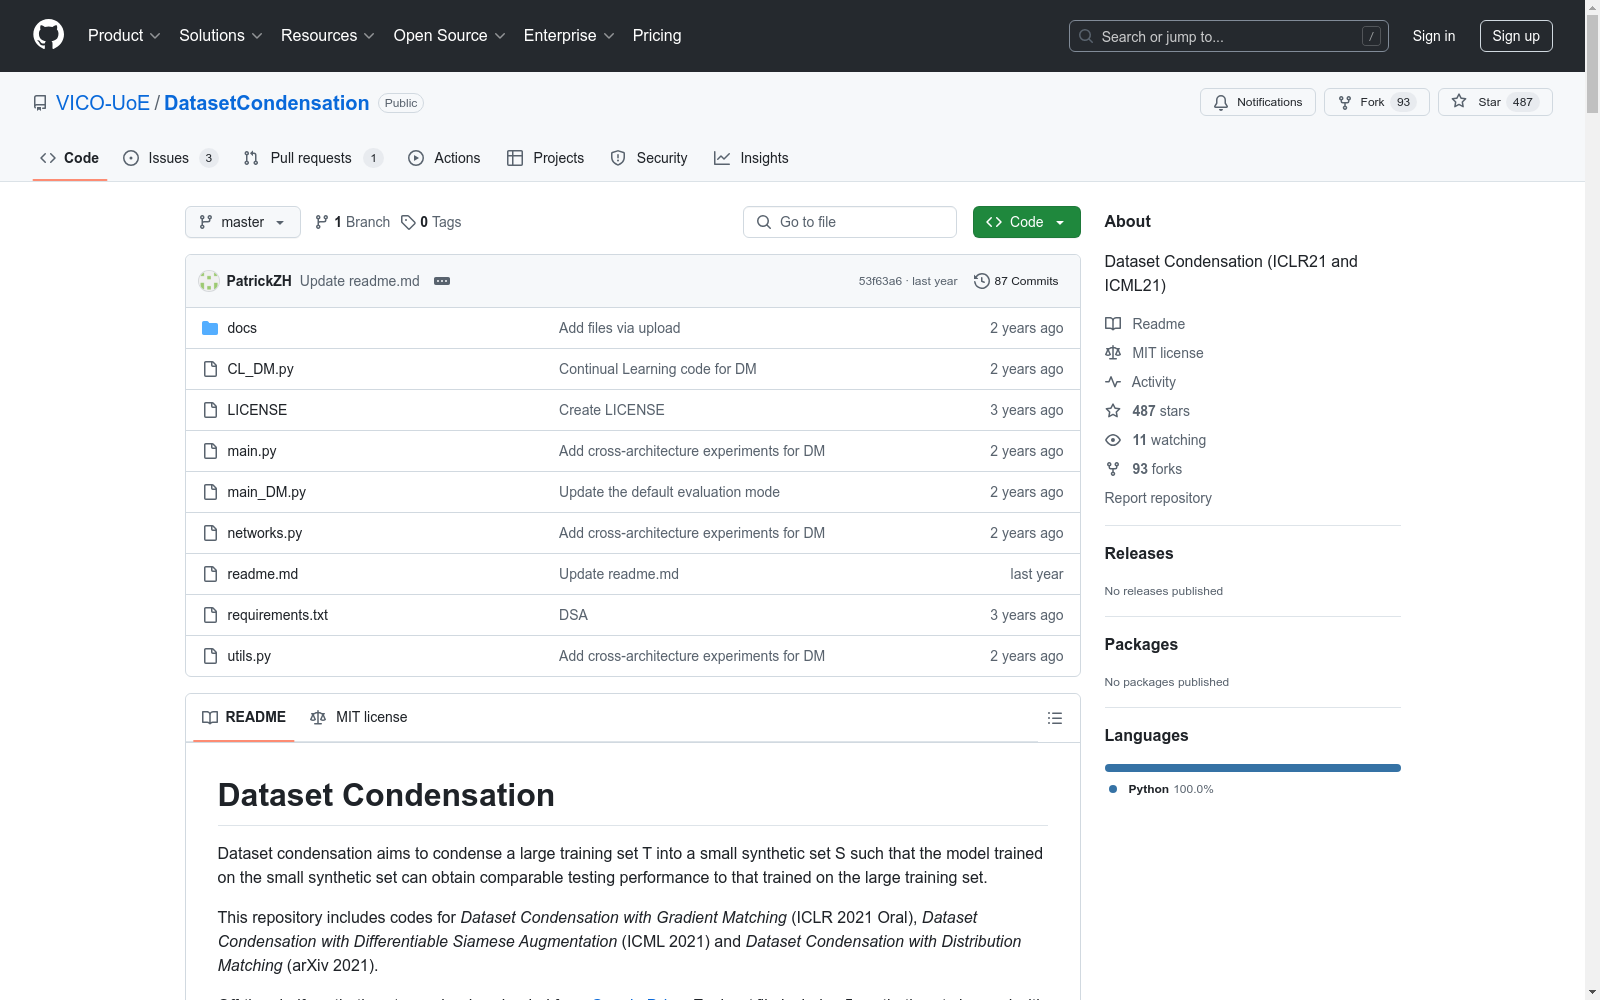Click the Star icon
Viewport: 1600px width, 1000px height.
(x=1459, y=102)
